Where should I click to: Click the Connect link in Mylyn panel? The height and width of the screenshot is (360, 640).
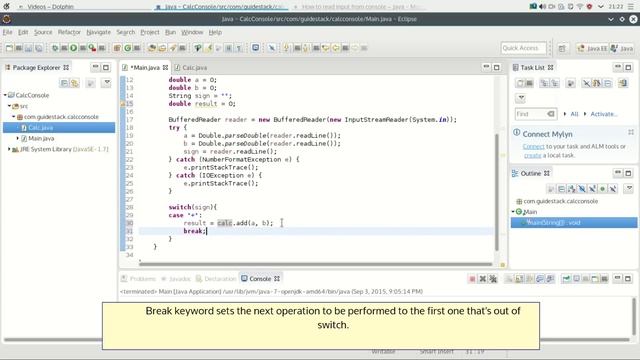(x=533, y=146)
